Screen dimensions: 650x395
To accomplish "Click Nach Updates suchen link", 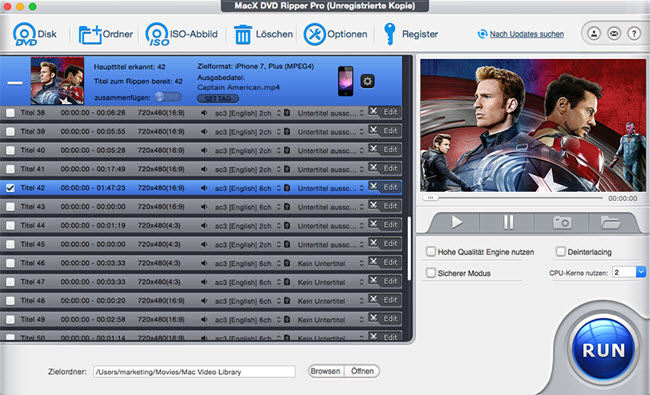I will tap(526, 34).
